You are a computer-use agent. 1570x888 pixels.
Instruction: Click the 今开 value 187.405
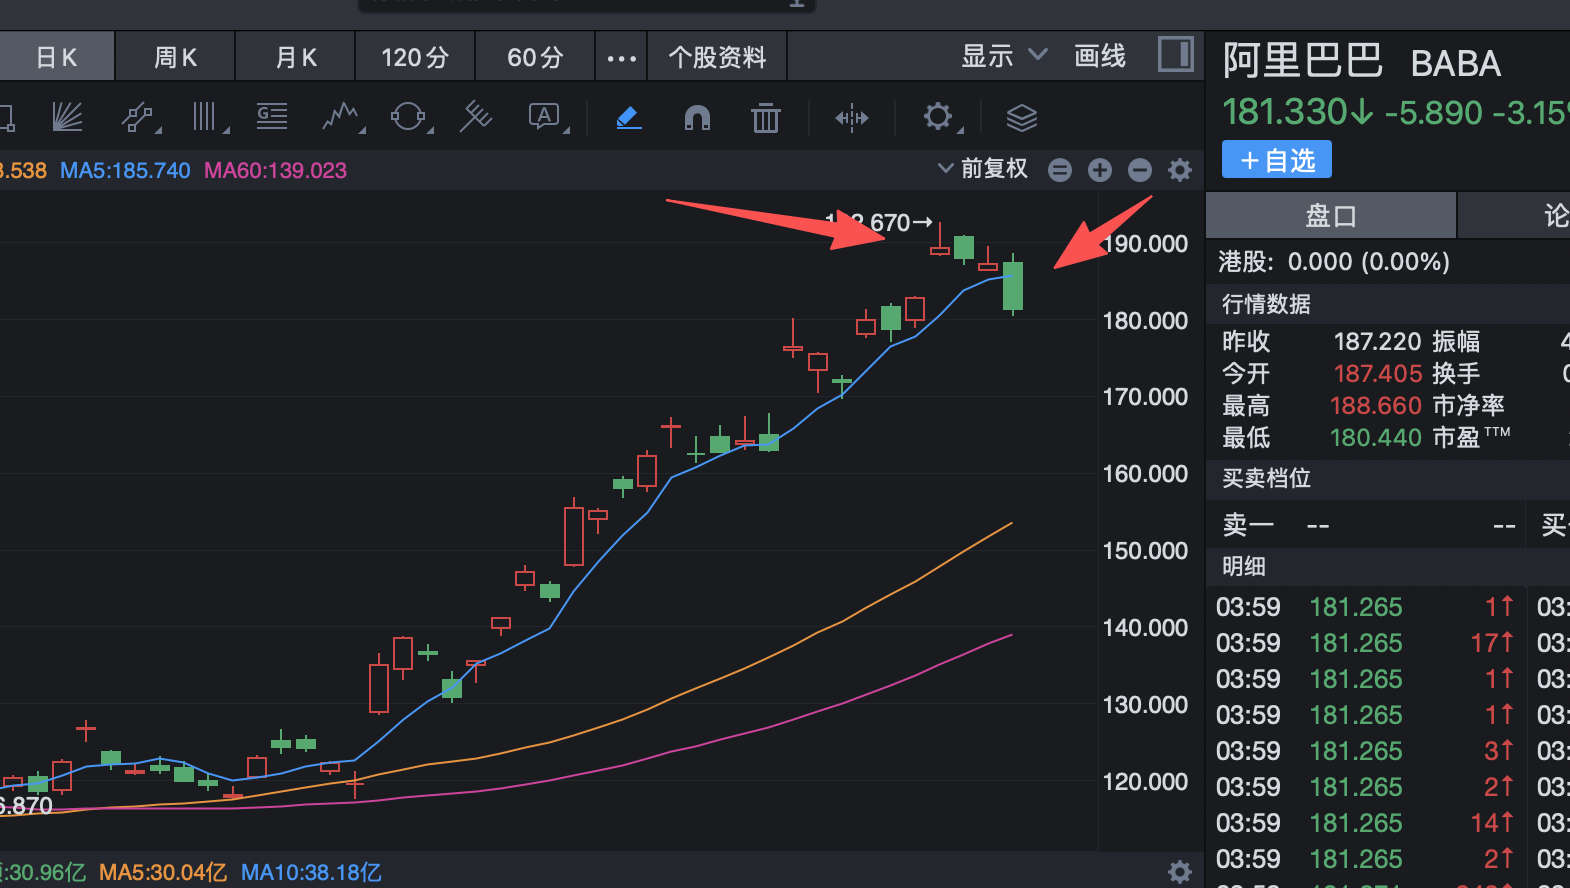click(x=1377, y=374)
